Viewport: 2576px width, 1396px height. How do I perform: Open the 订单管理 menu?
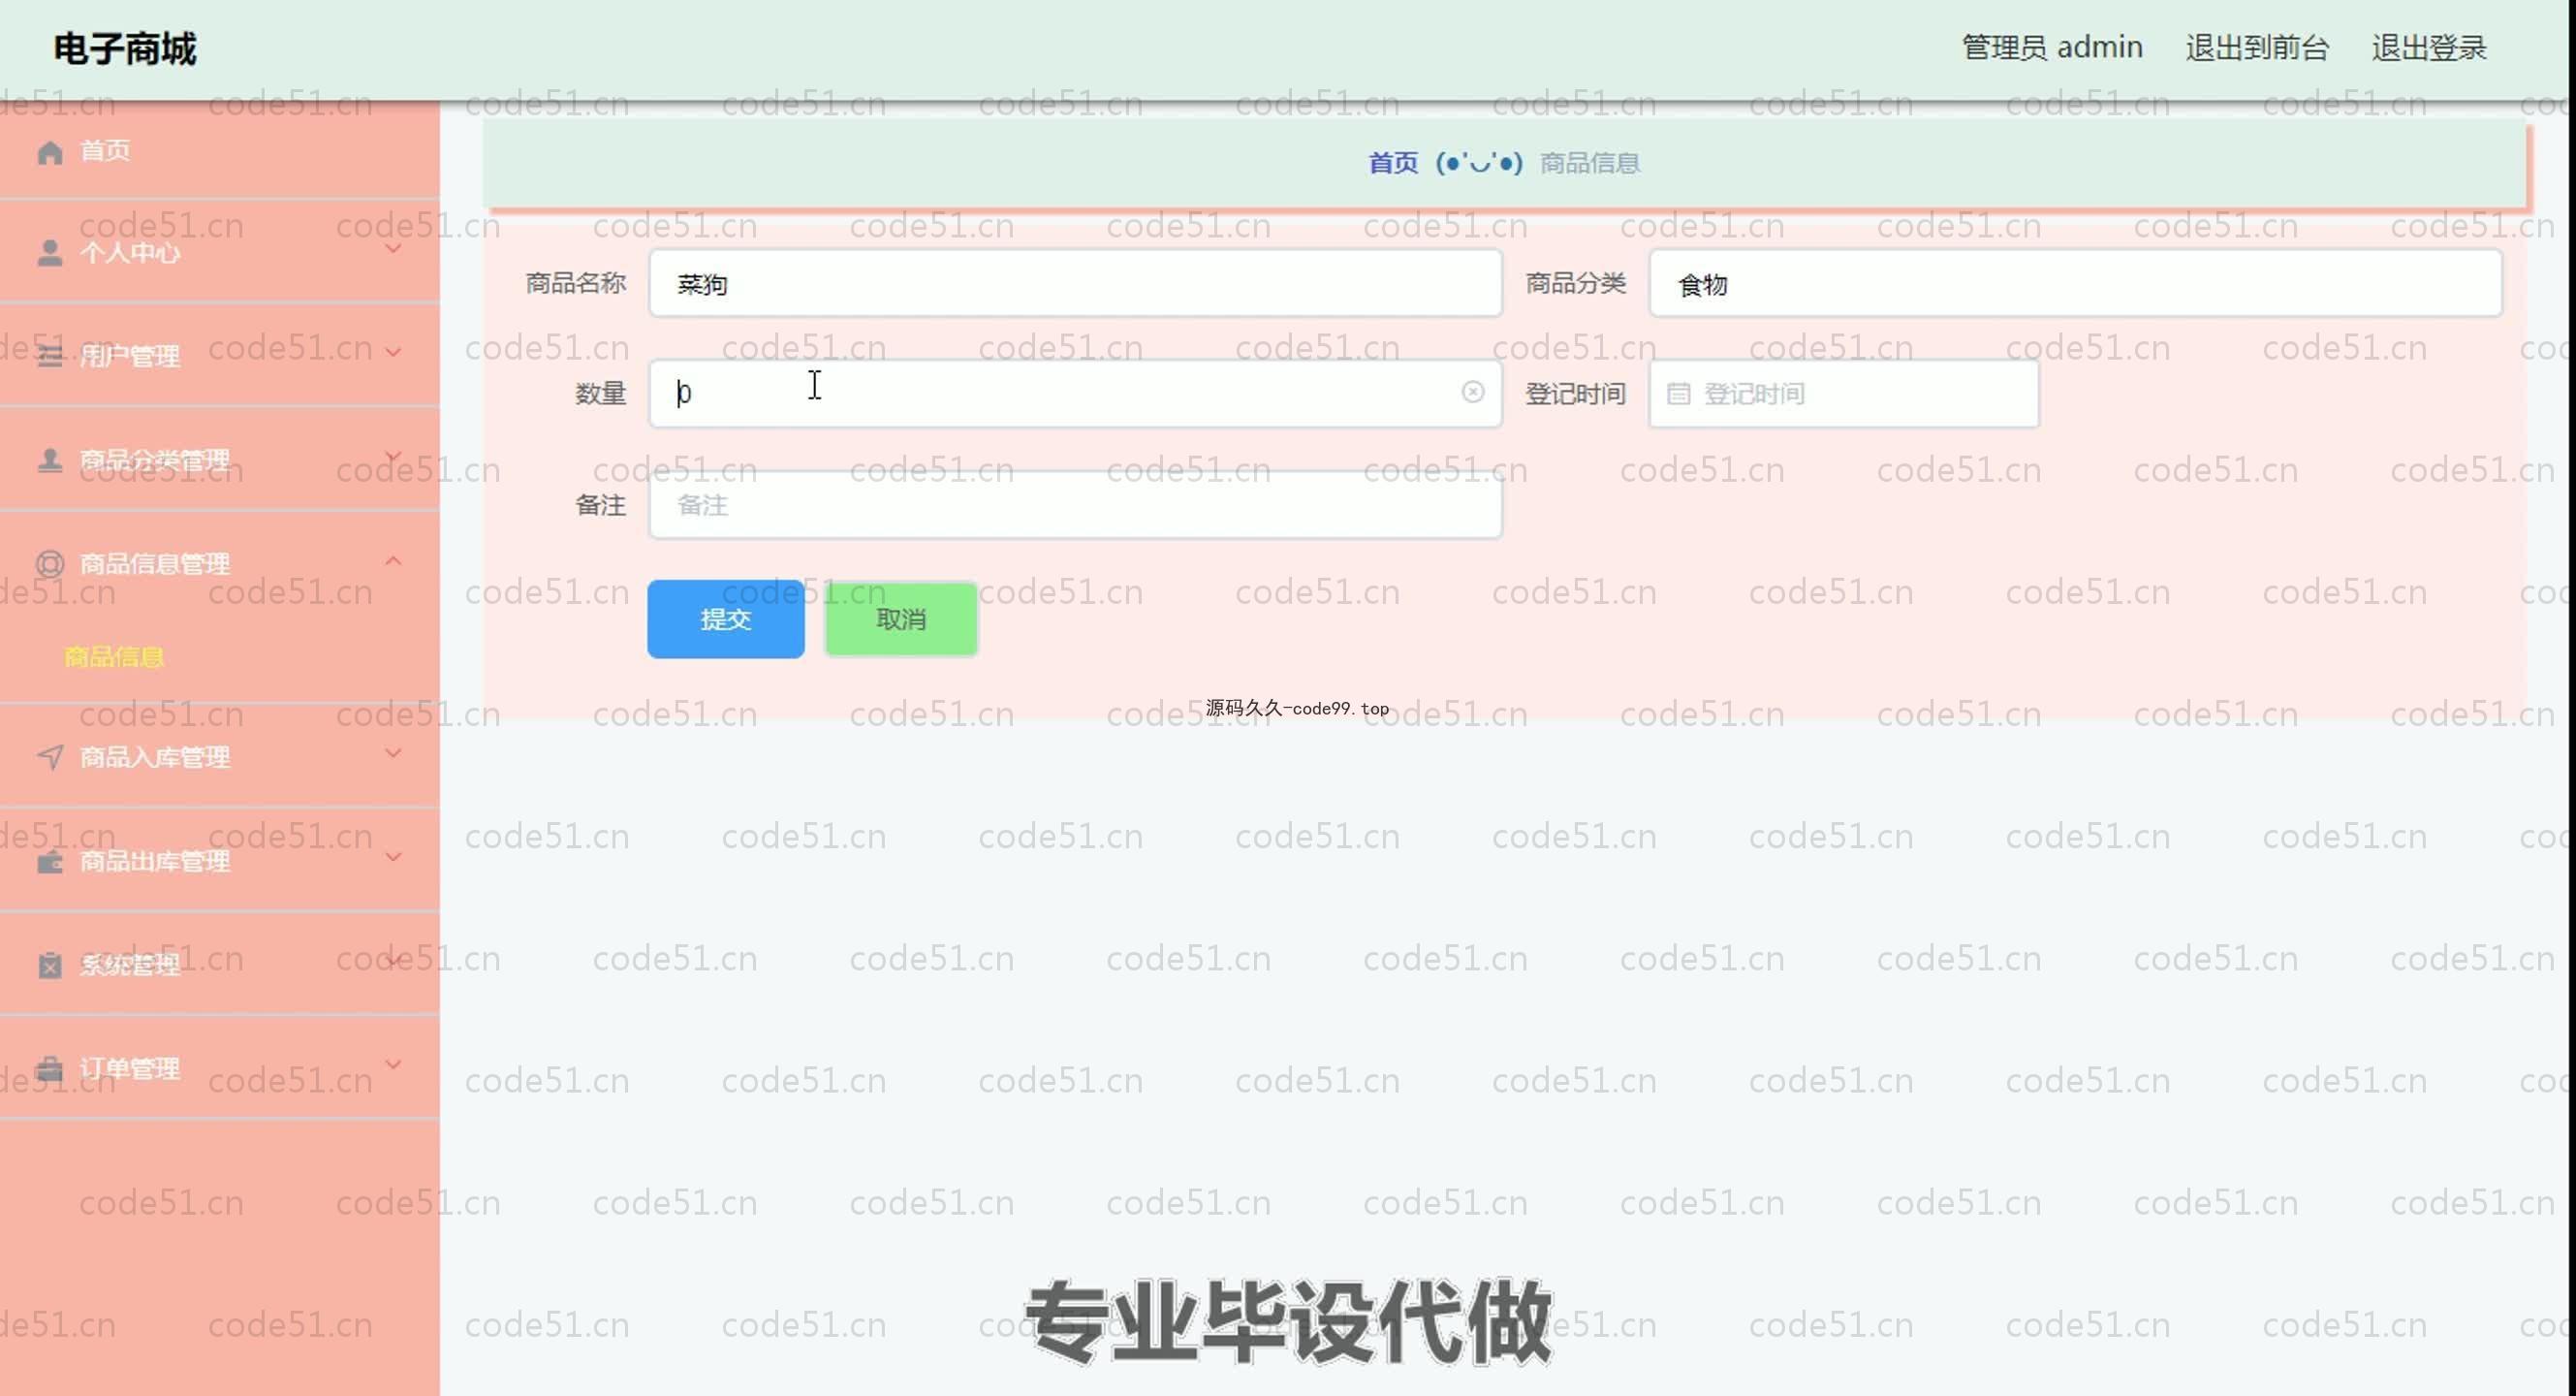coord(220,1069)
